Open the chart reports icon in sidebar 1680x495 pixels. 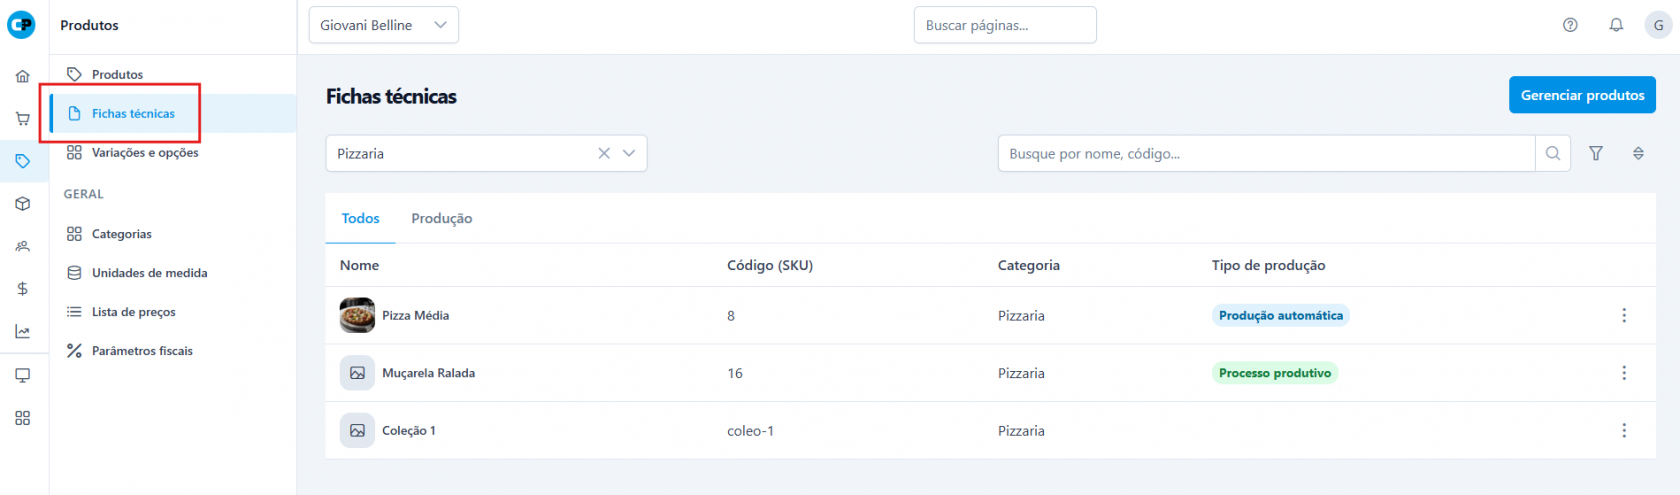(22, 332)
